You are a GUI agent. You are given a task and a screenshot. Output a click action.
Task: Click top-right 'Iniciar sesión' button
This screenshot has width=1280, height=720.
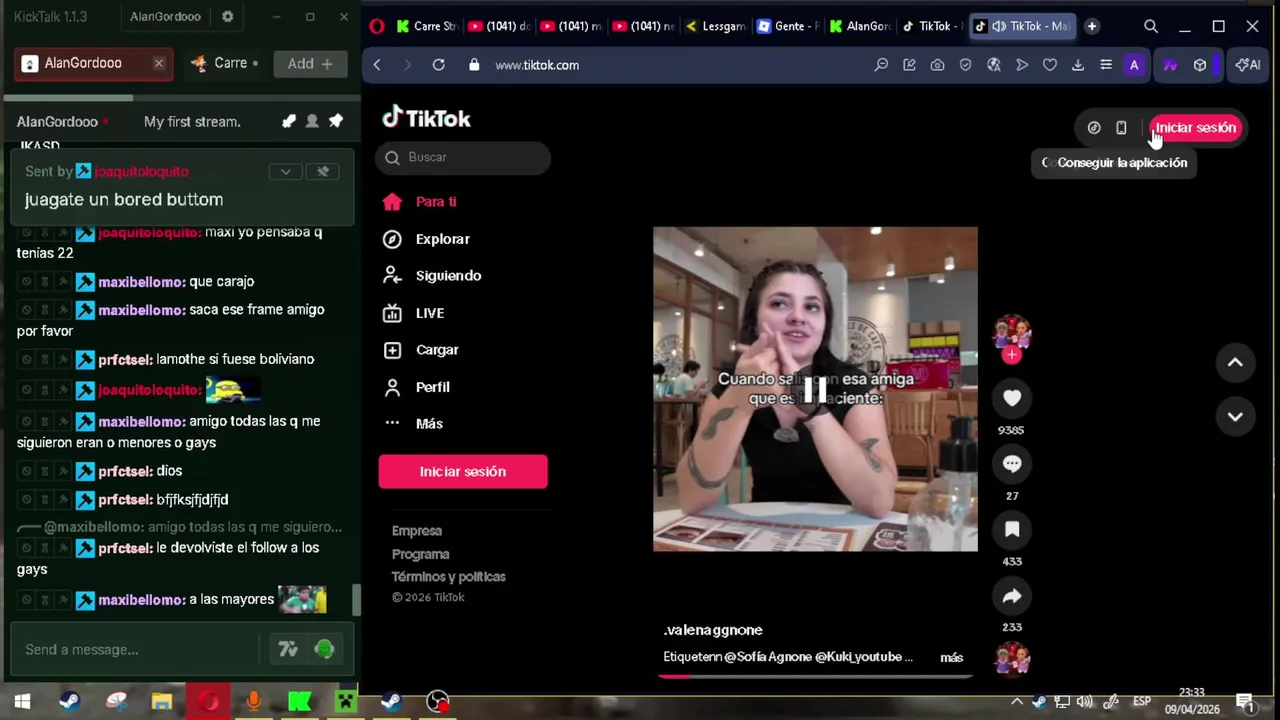click(x=1195, y=128)
